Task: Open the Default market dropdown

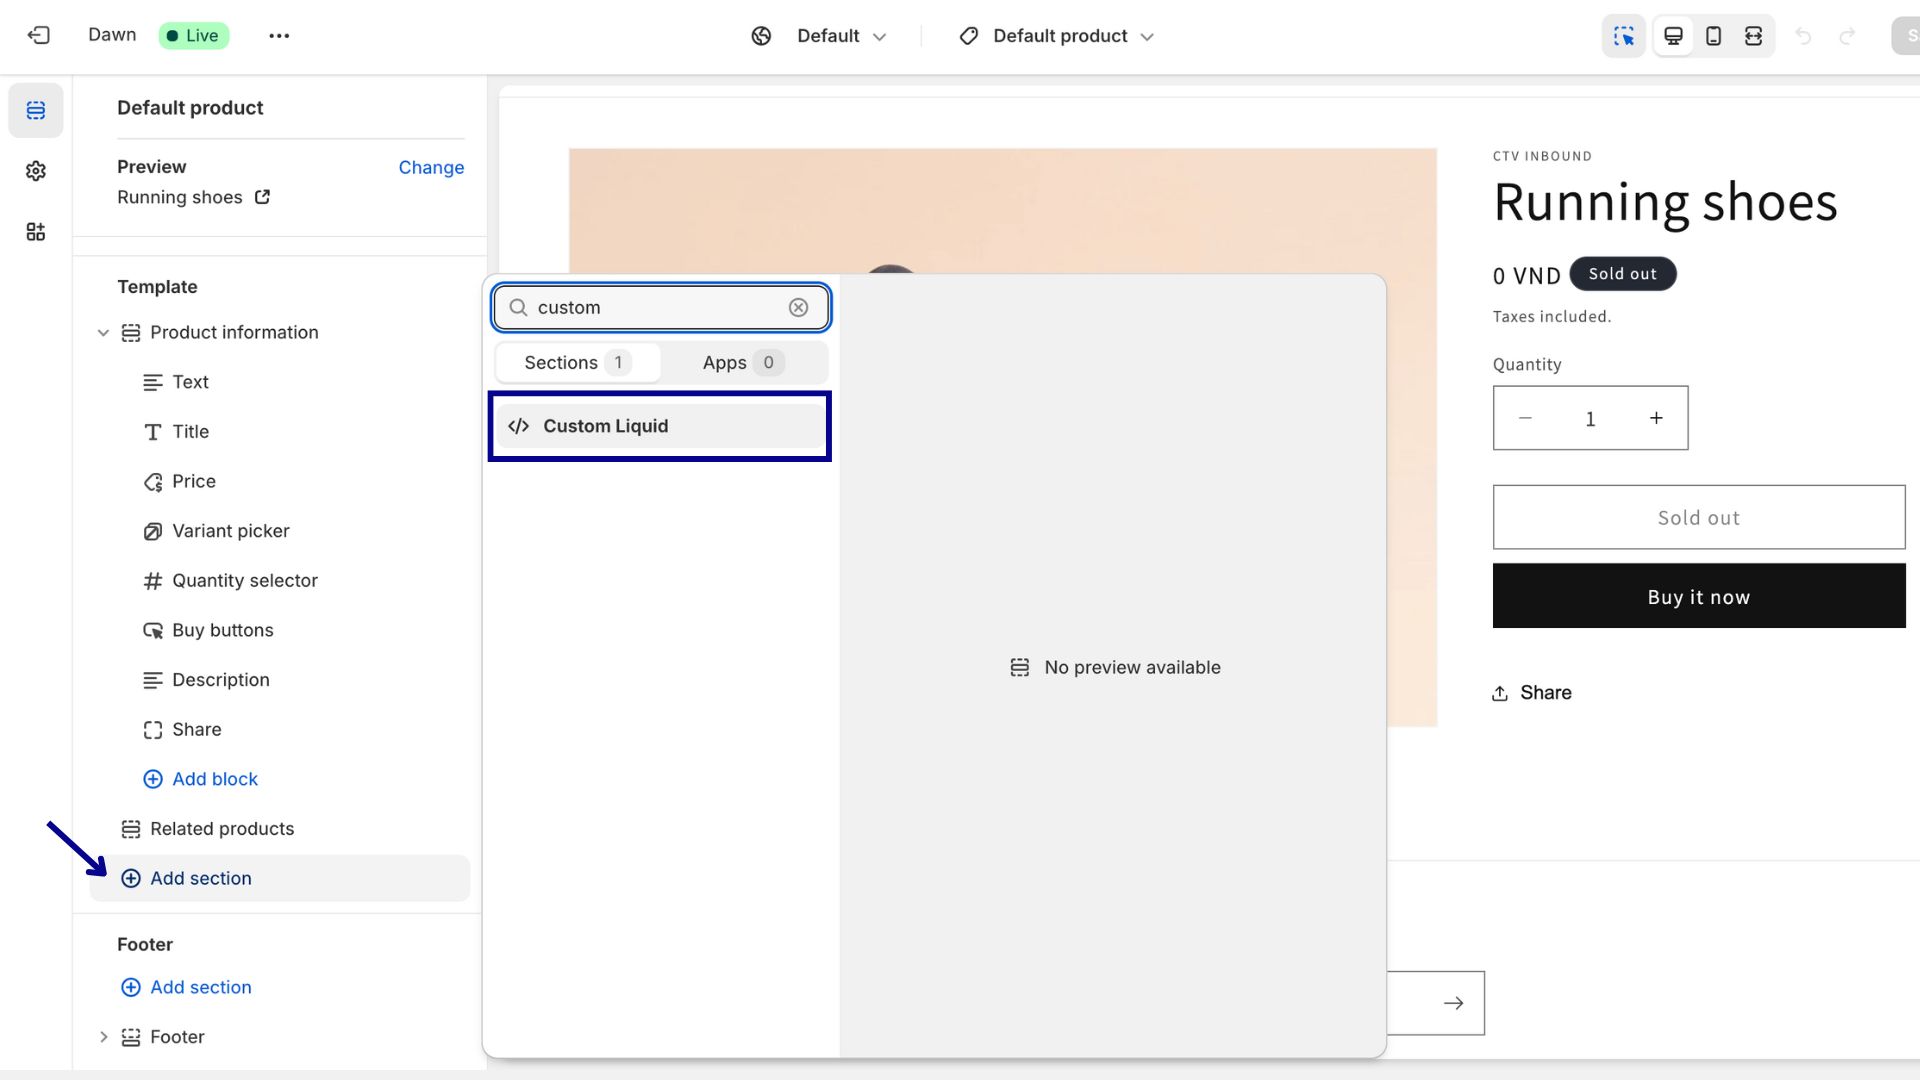Action: coord(841,36)
